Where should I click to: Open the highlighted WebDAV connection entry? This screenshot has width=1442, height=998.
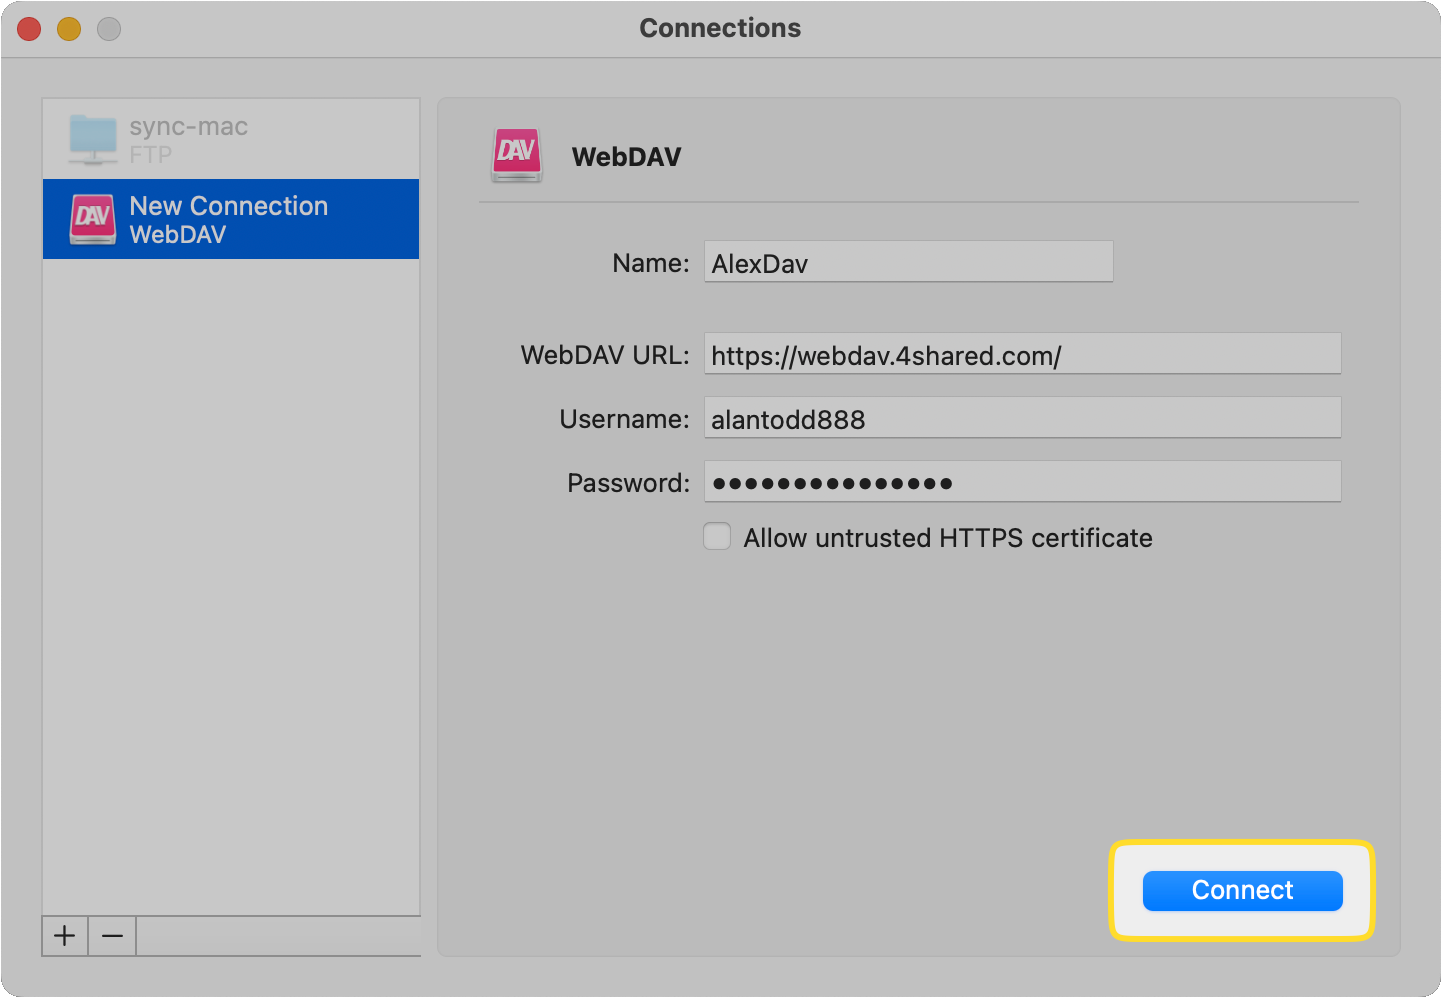(x=230, y=219)
